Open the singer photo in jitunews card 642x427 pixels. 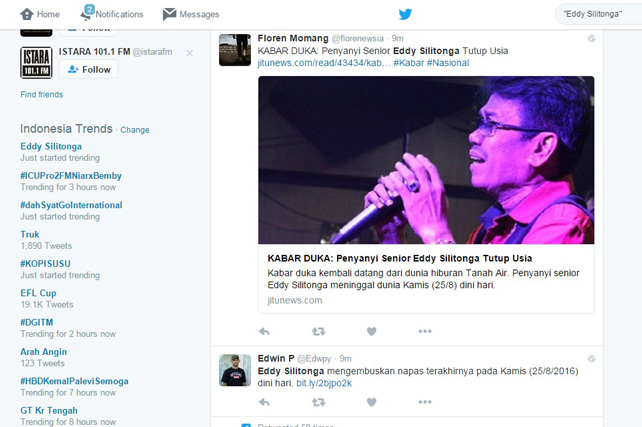pyautogui.click(x=426, y=160)
